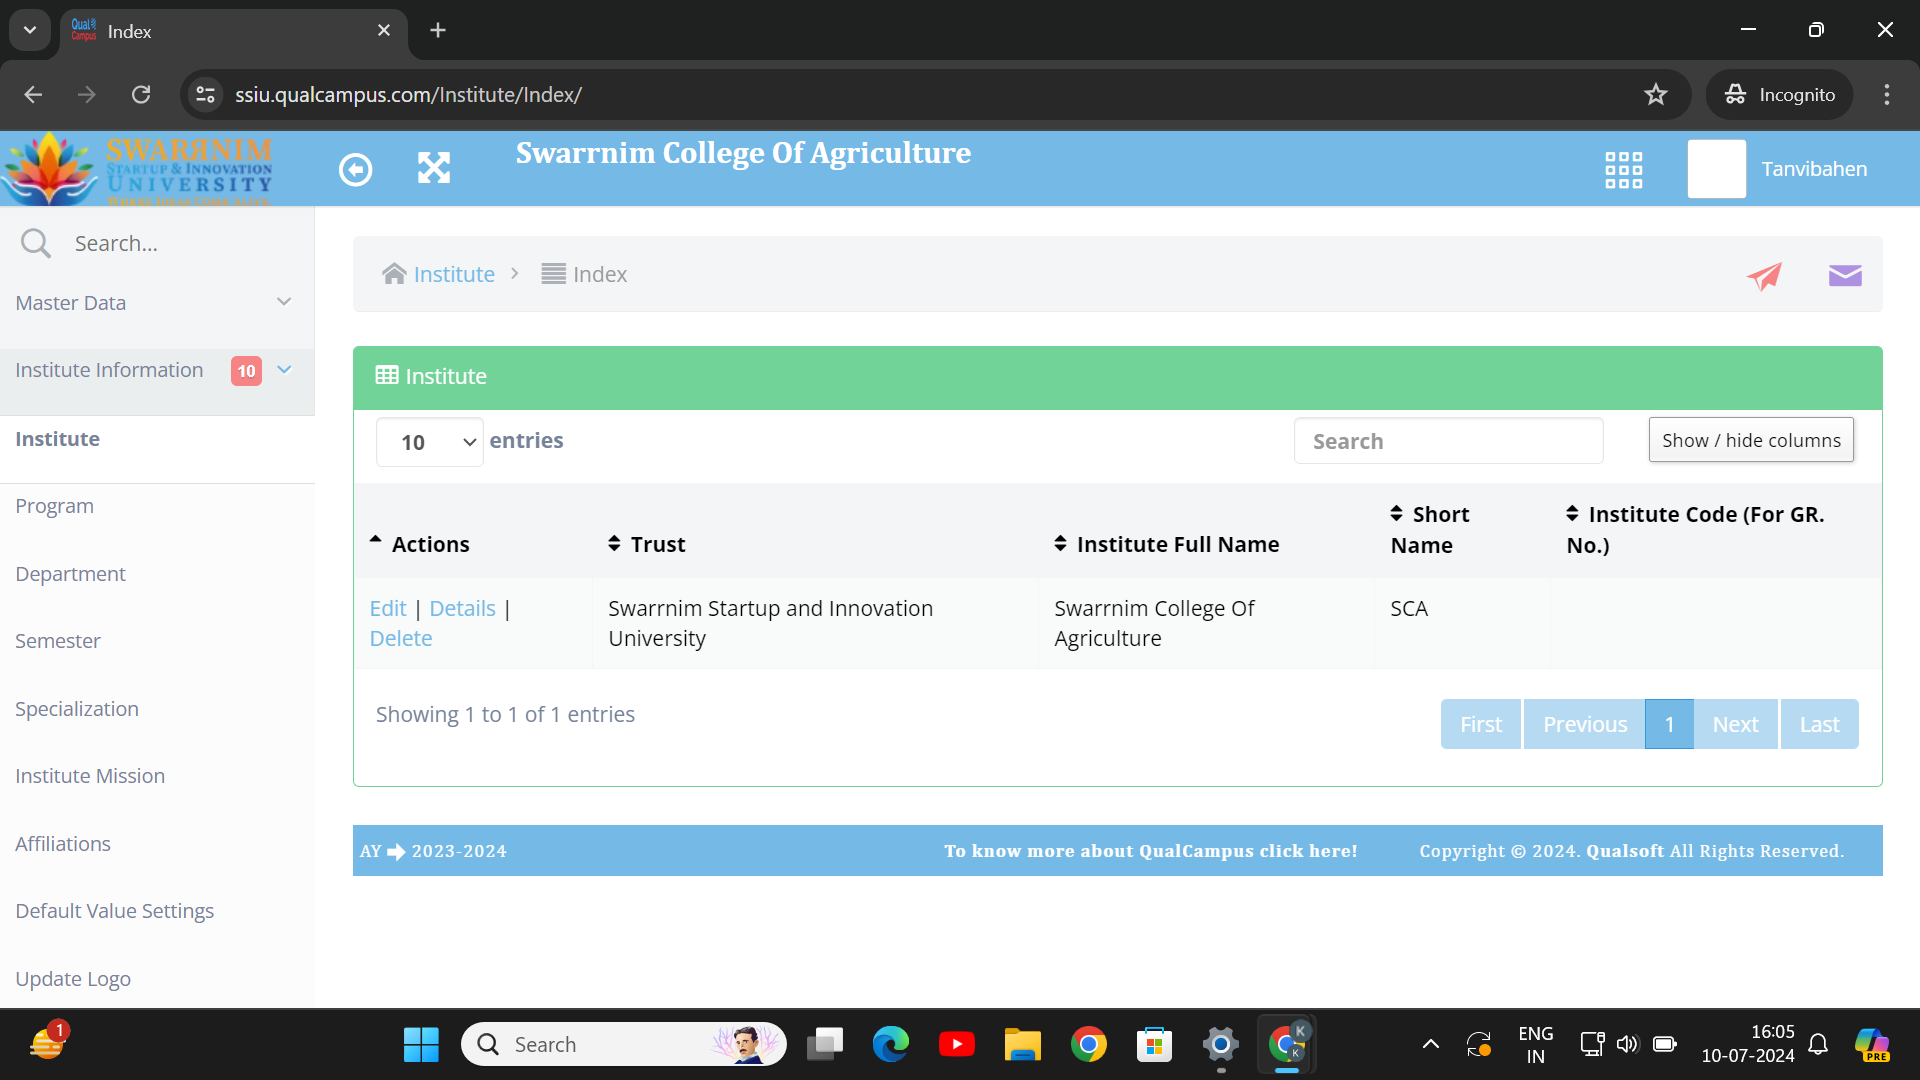Click the Institute breadcrumb link
The width and height of the screenshot is (1920, 1080).
pyautogui.click(x=454, y=274)
